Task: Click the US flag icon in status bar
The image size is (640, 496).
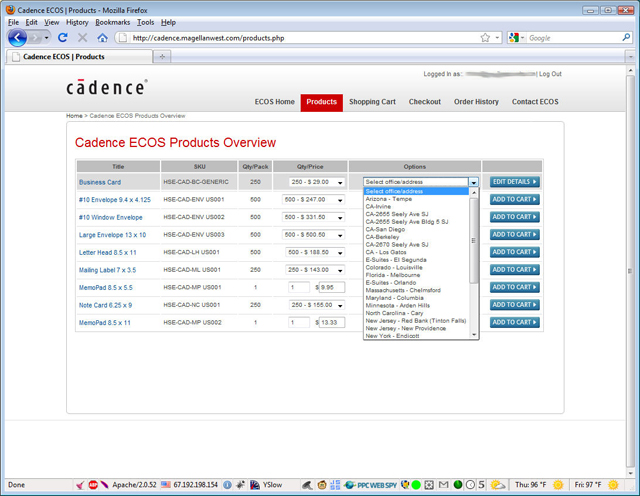Action: click(x=165, y=485)
